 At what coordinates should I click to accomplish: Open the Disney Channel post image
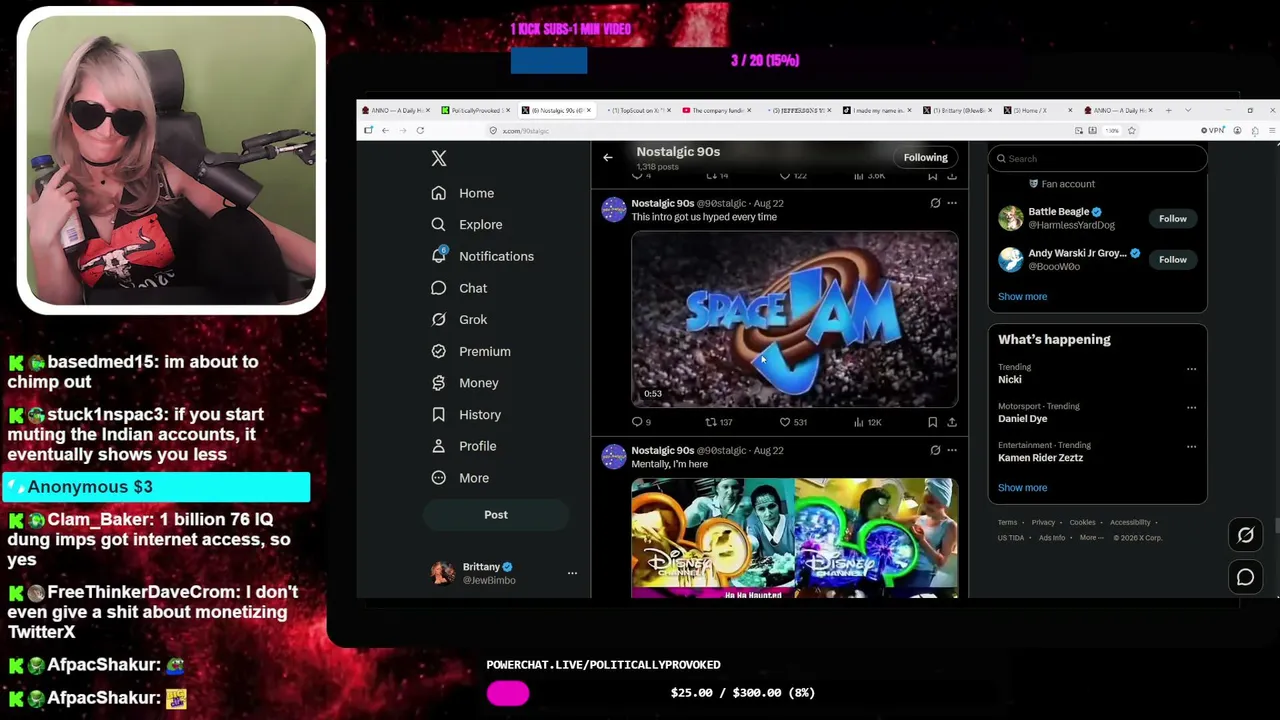tap(795, 538)
